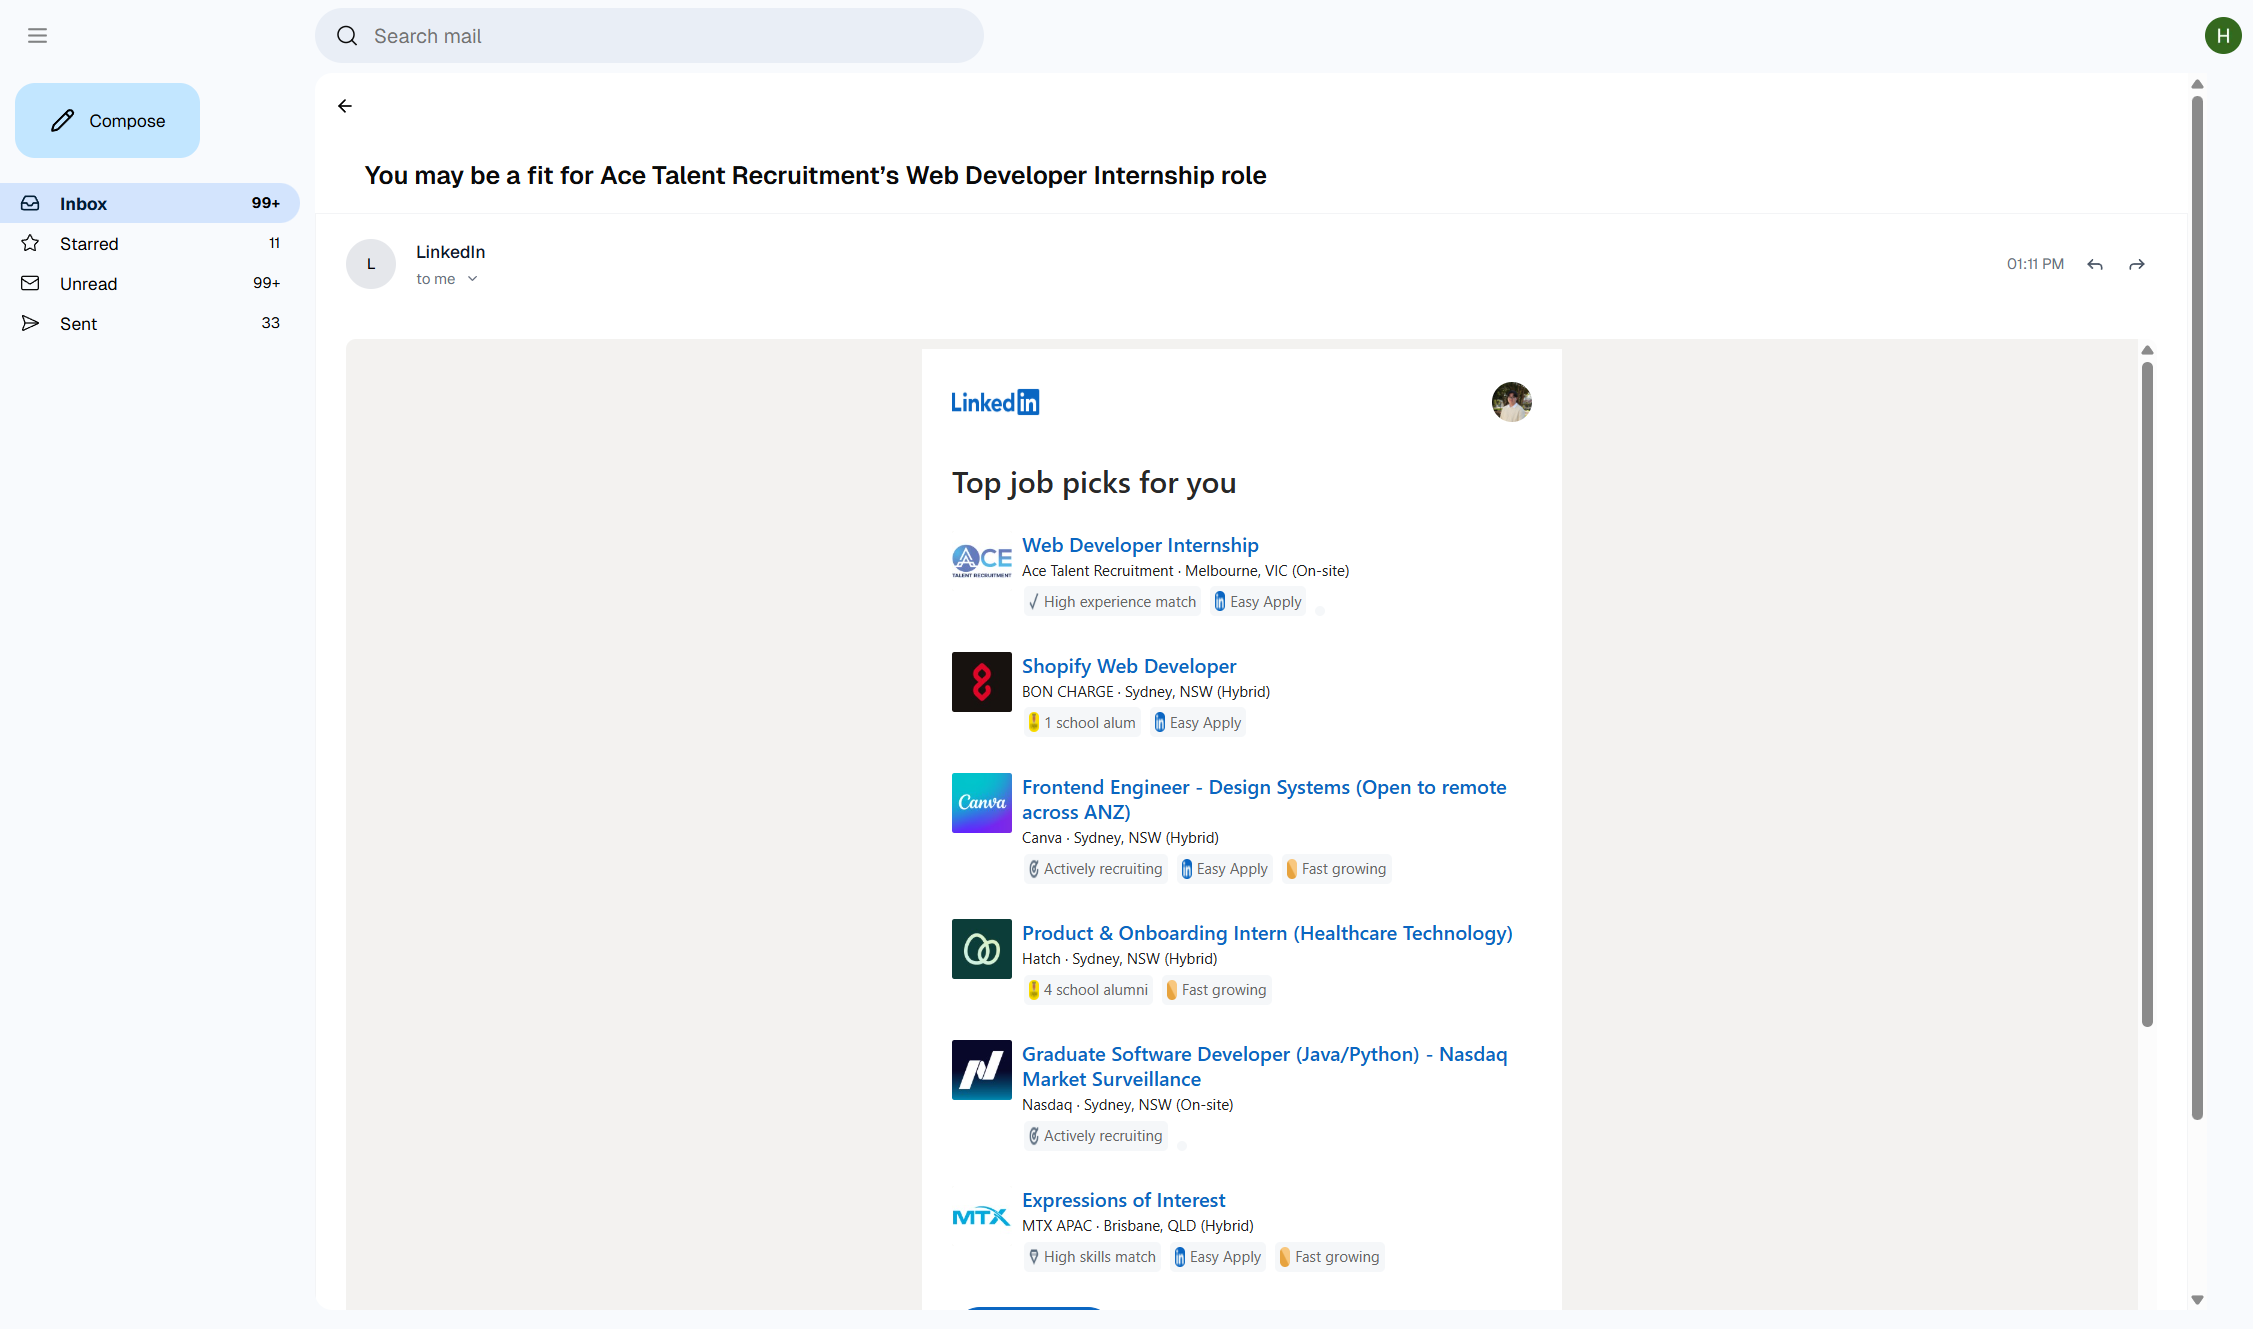2253x1329 pixels.
Task: Compose a new message
Action: 107,120
